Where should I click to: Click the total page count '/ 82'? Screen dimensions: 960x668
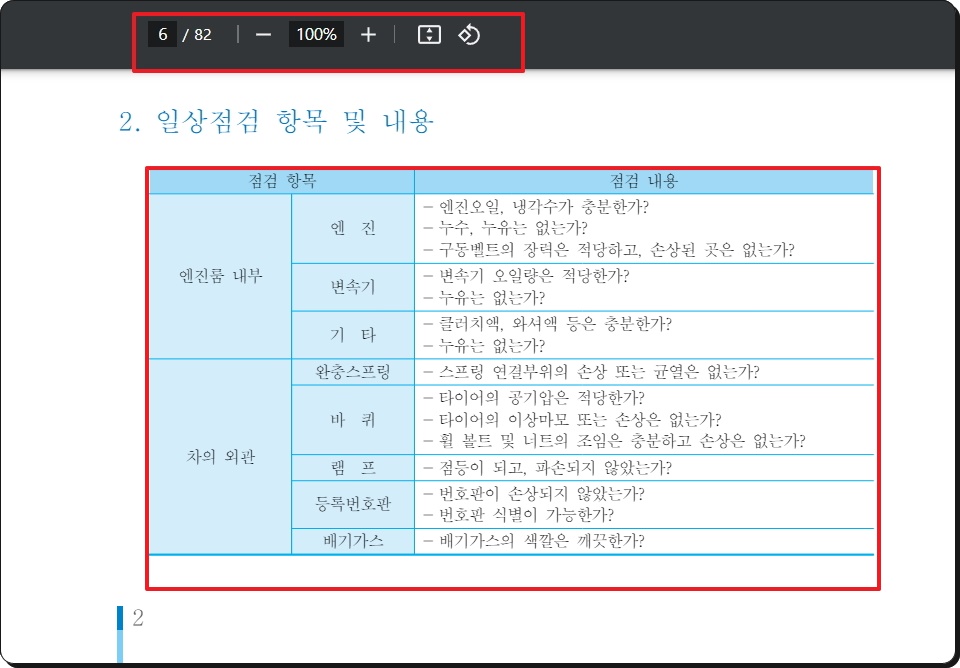click(x=197, y=35)
